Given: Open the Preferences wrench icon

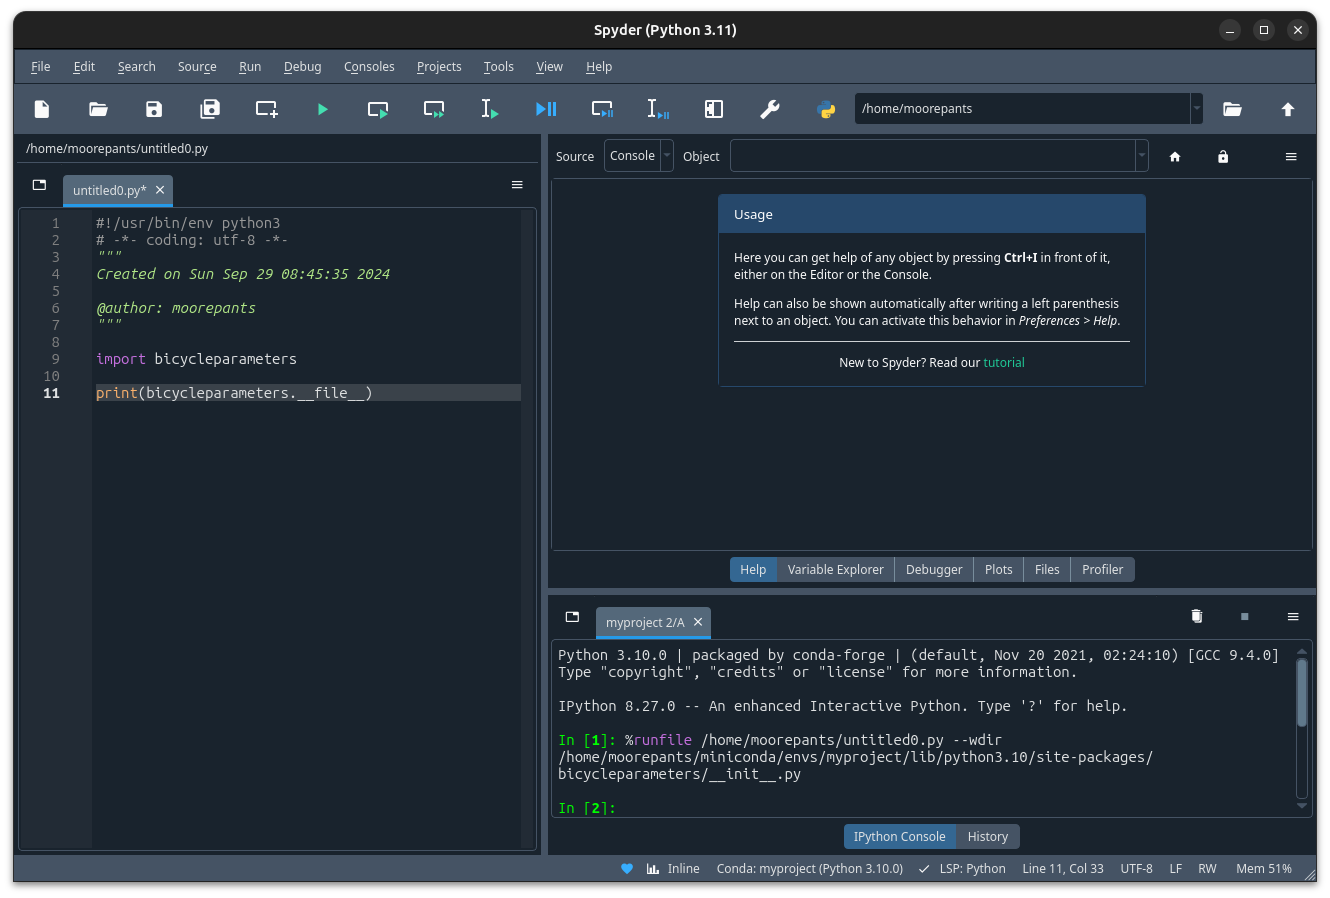Looking at the screenshot, I should [770, 109].
